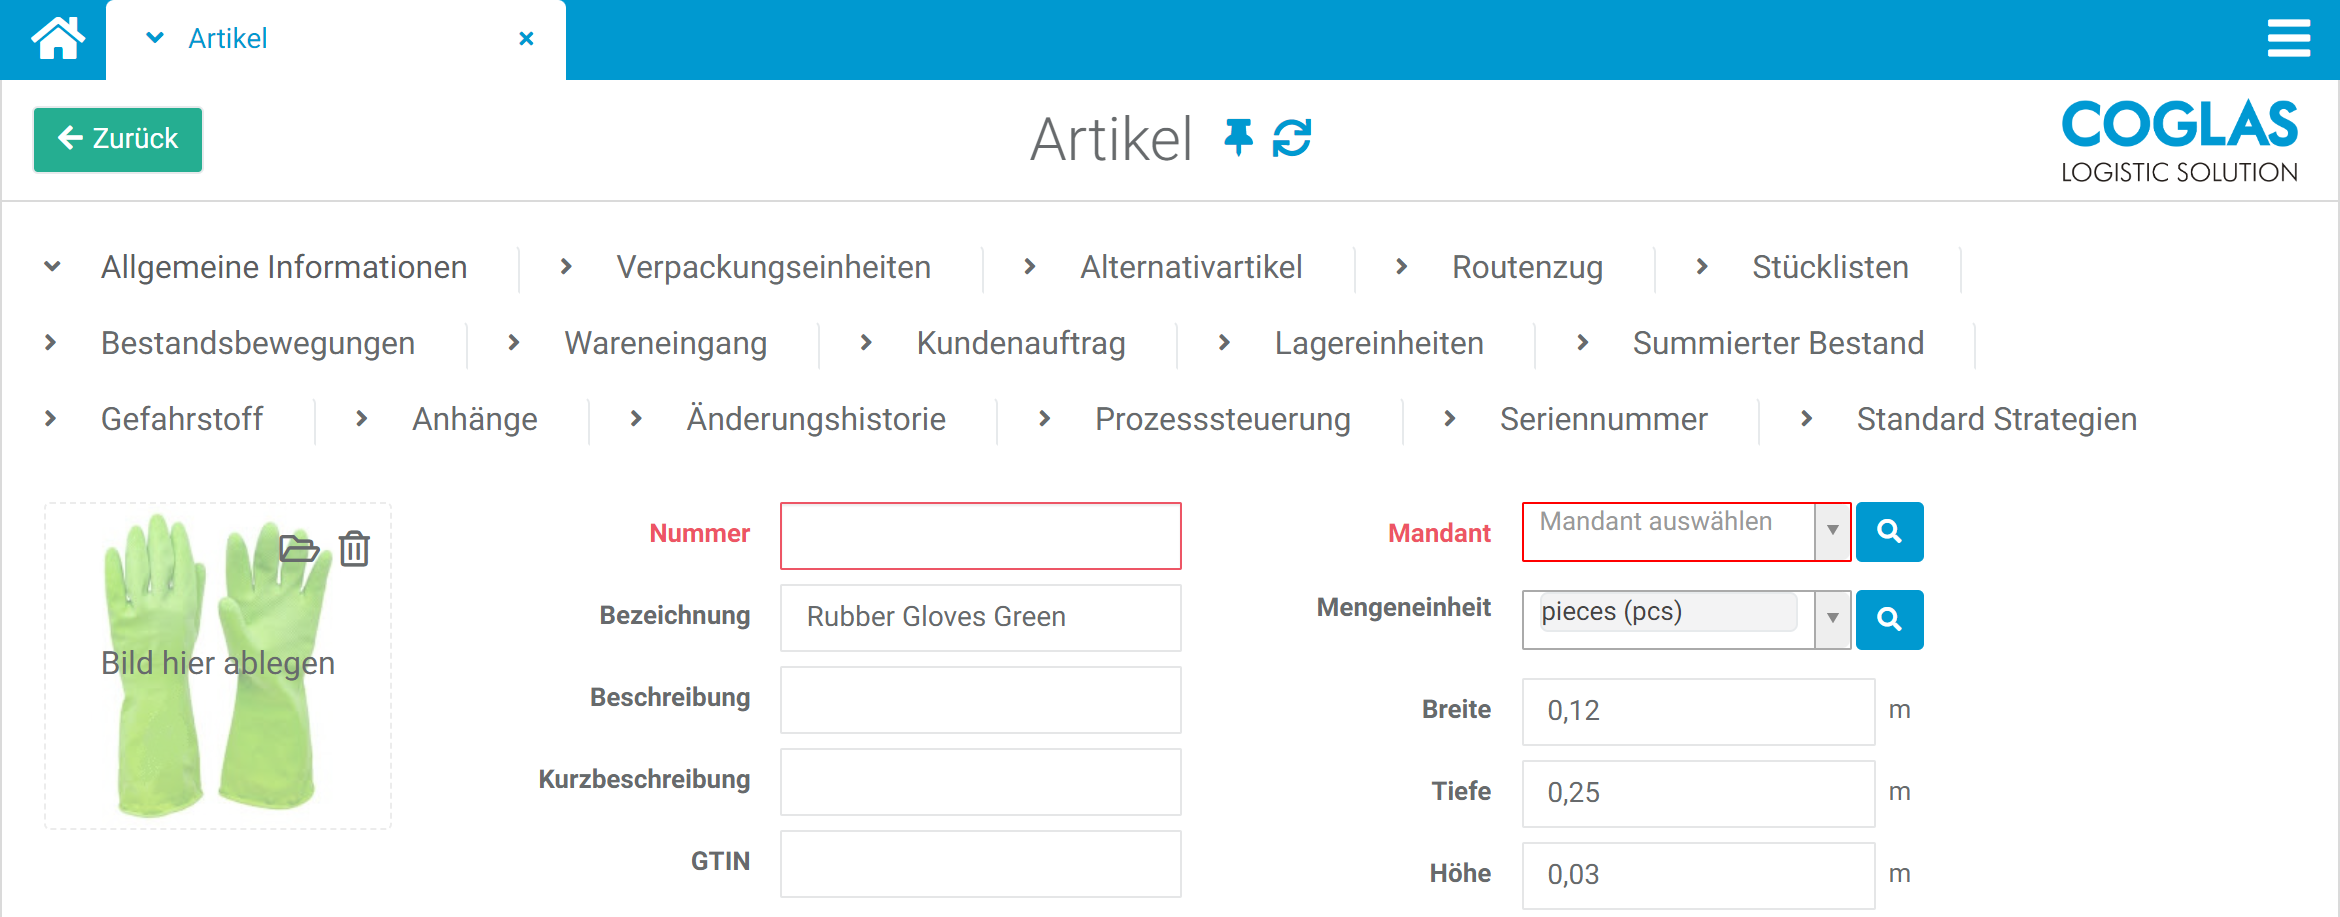Click the home icon in top bar
2340x917 pixels.
[57, 40]
